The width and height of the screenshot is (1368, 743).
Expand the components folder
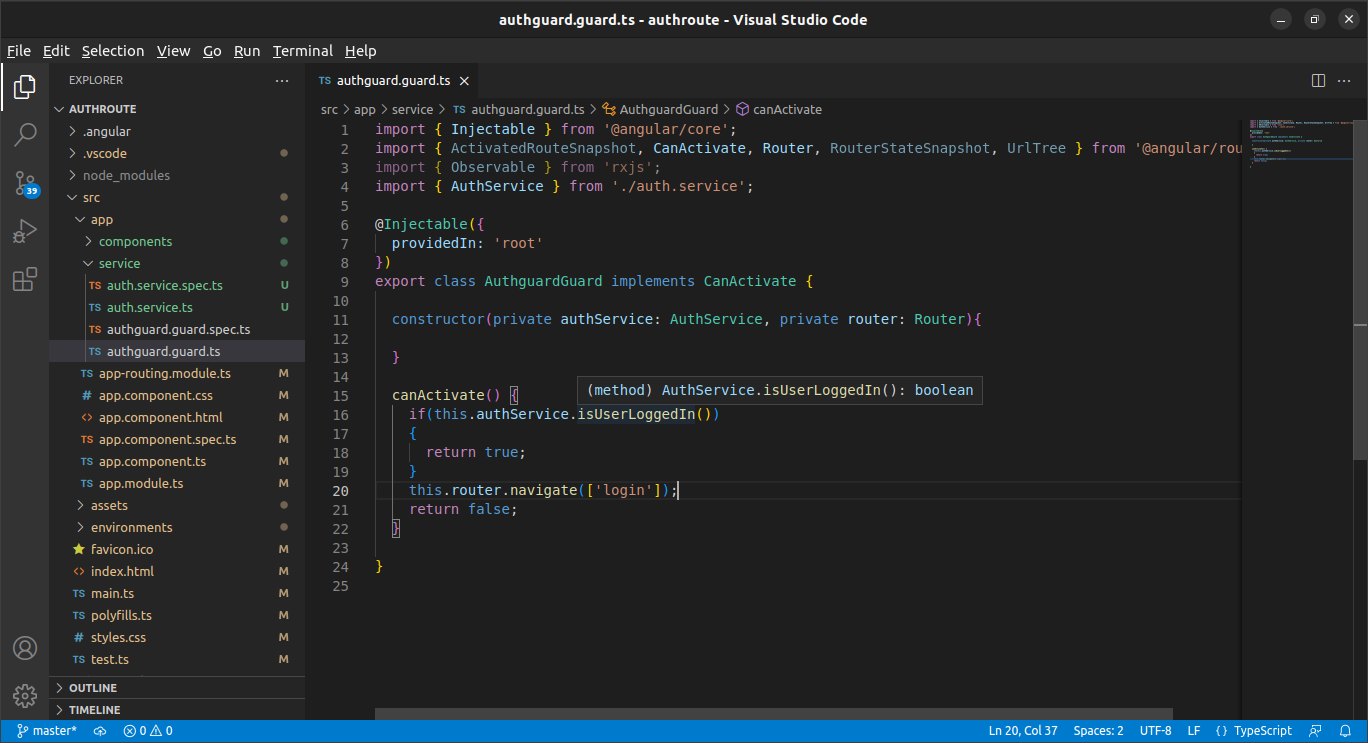tap(177, 241)
